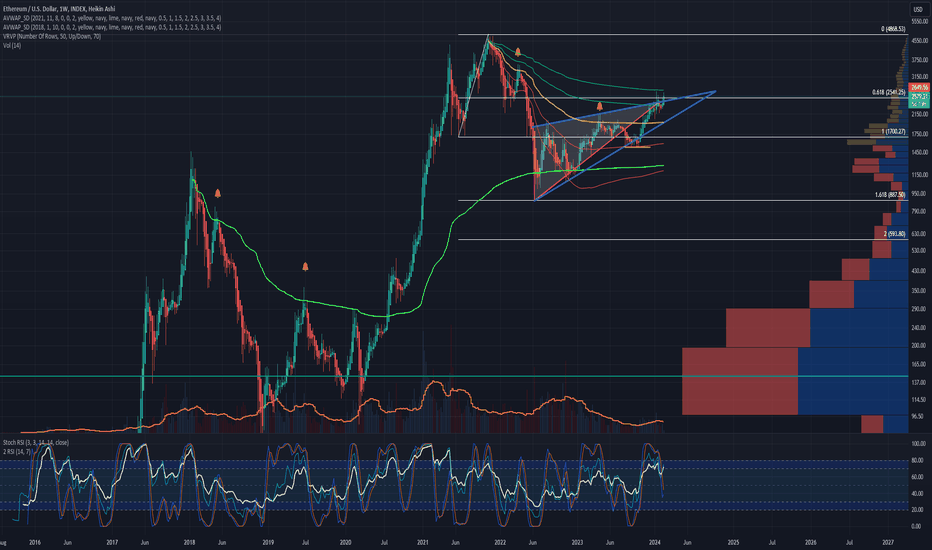
Task: Click the 100.00 value on RSI axis
Action: pyautogui.click(x=919, y=444)
